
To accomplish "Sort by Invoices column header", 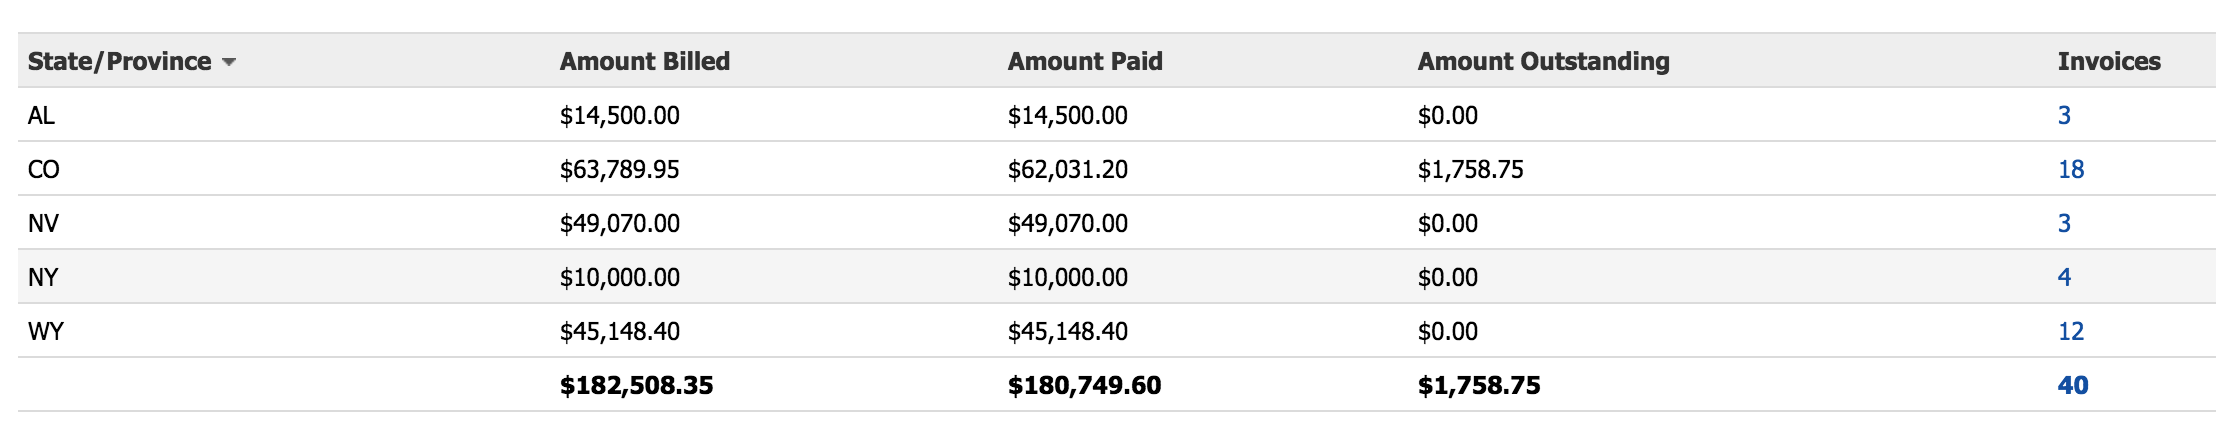I will [x=2108, y=61].
